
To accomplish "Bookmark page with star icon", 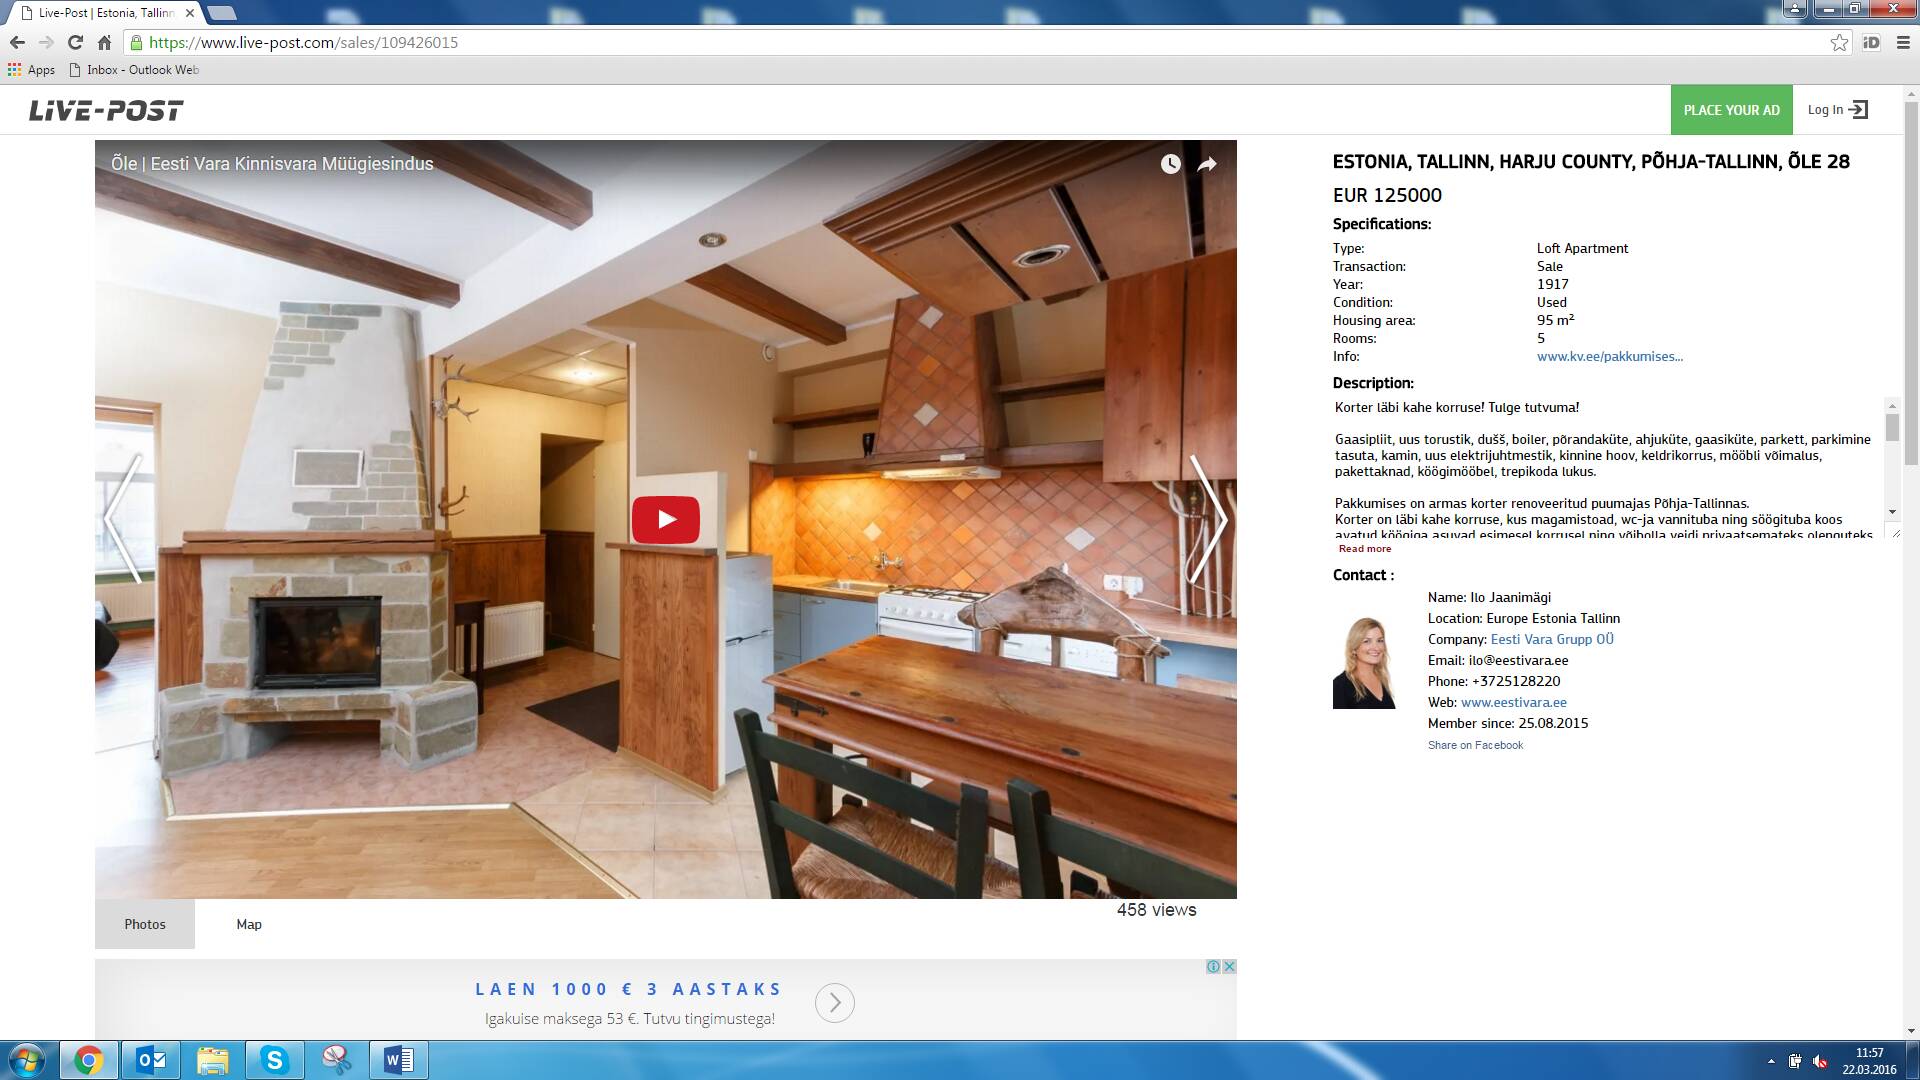I will coord(1839,42).
